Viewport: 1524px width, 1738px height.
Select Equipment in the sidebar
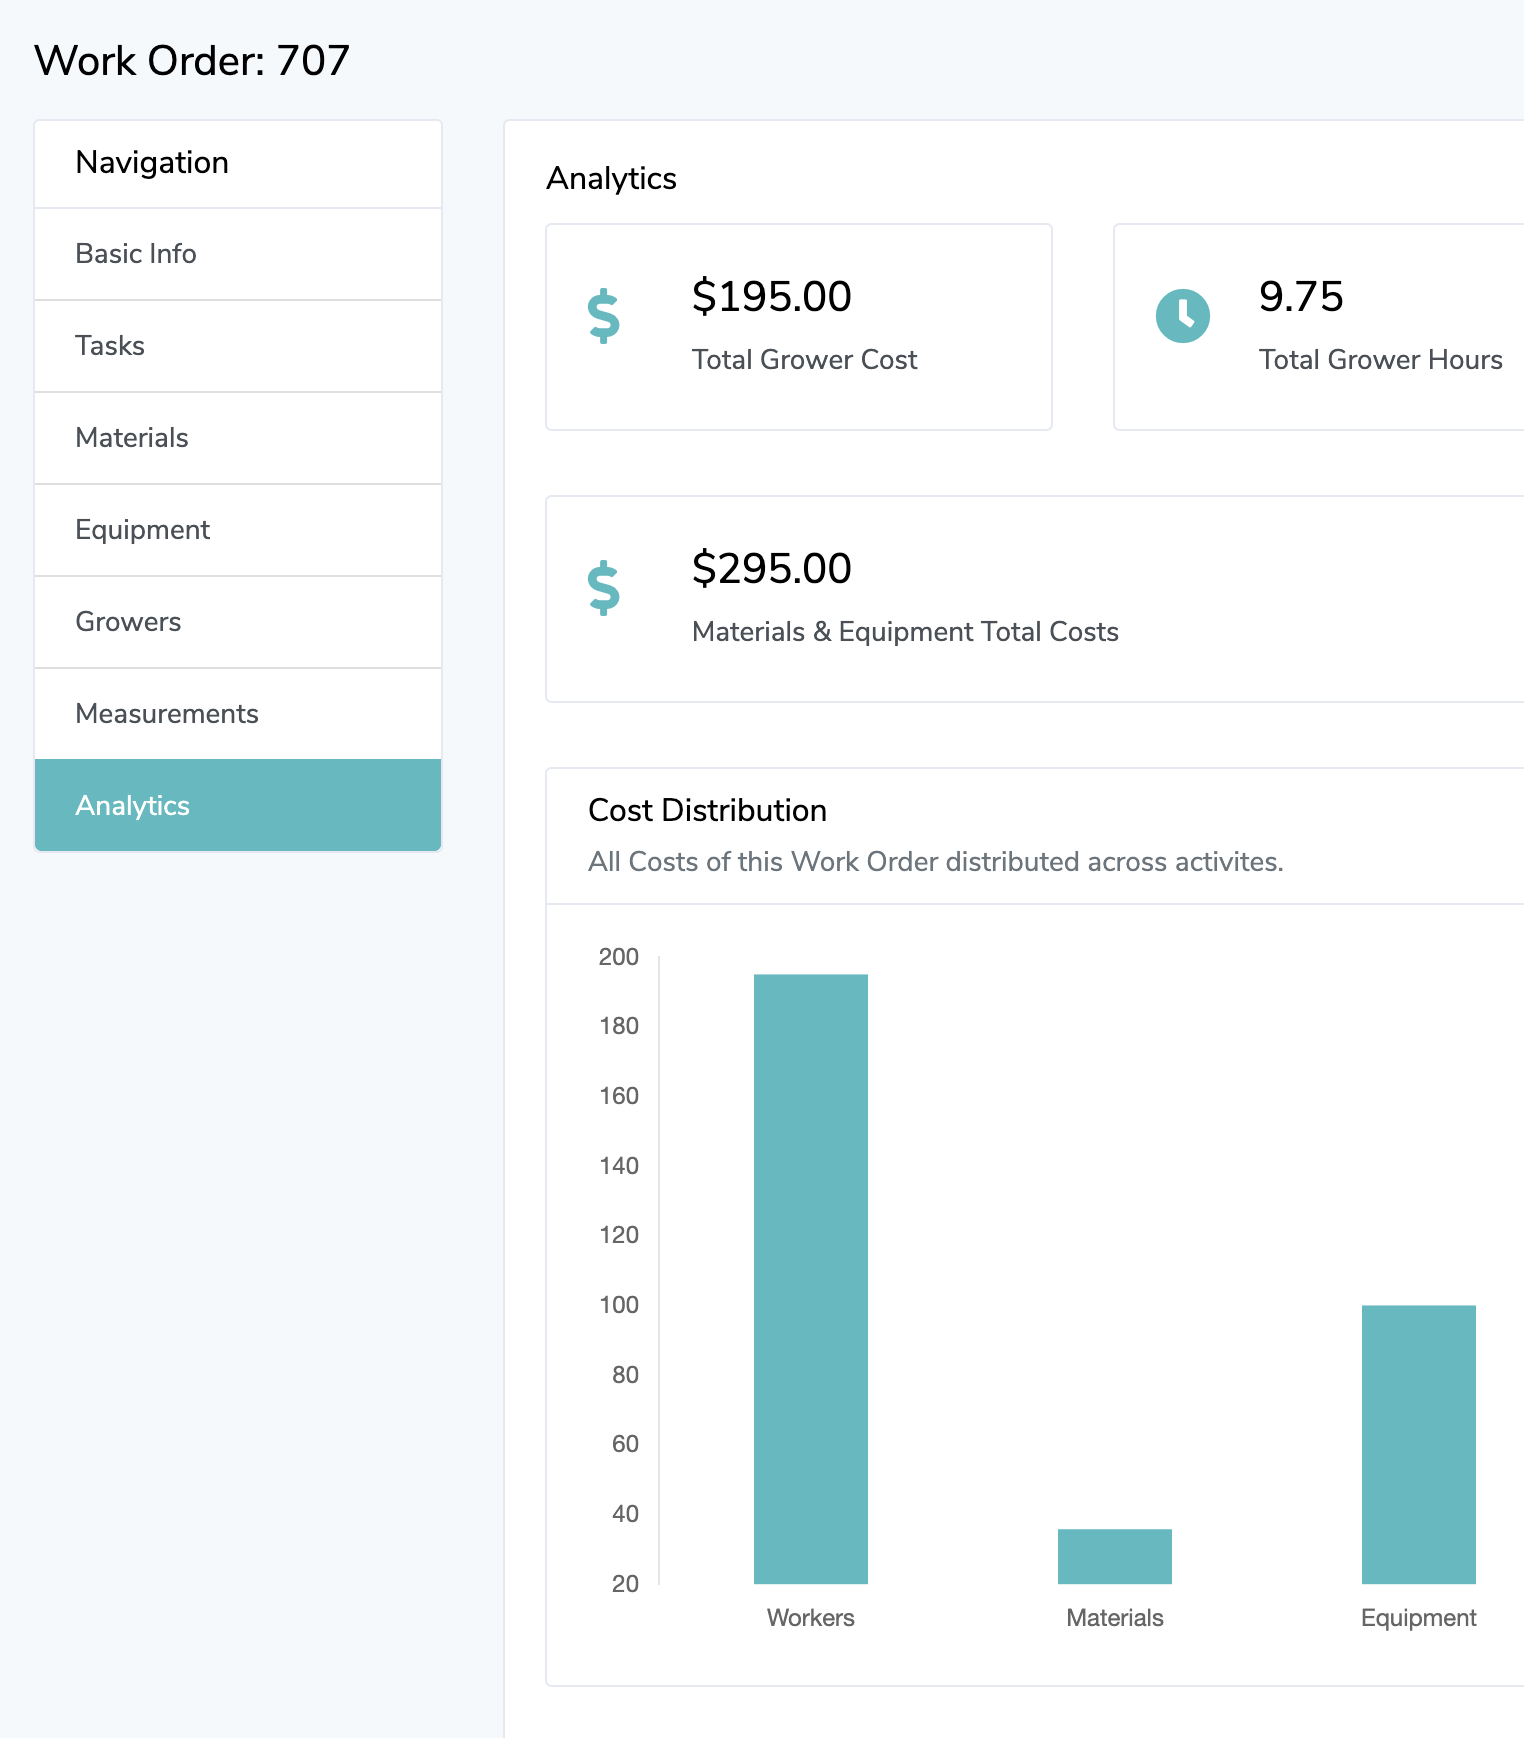click(238, 530)
